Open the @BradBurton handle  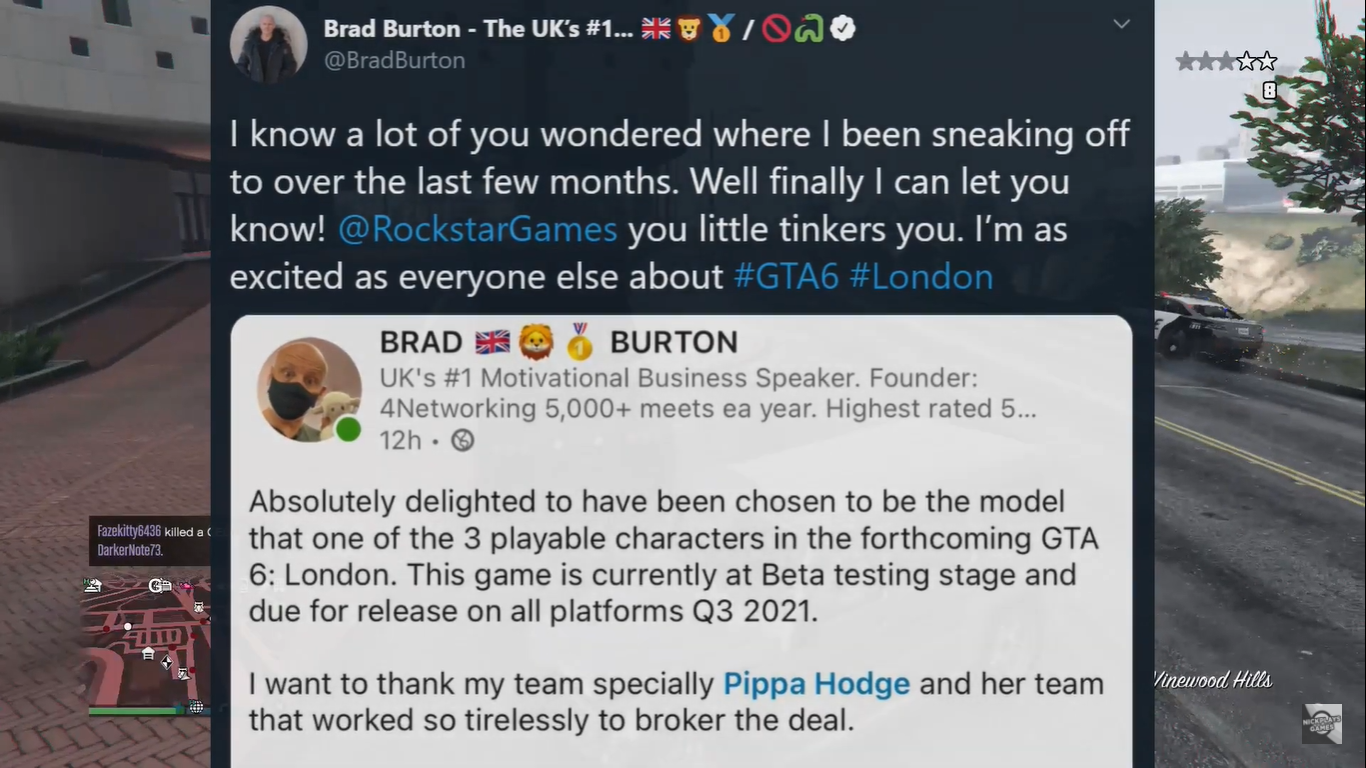pyautogui.click(x=394, y=60)
